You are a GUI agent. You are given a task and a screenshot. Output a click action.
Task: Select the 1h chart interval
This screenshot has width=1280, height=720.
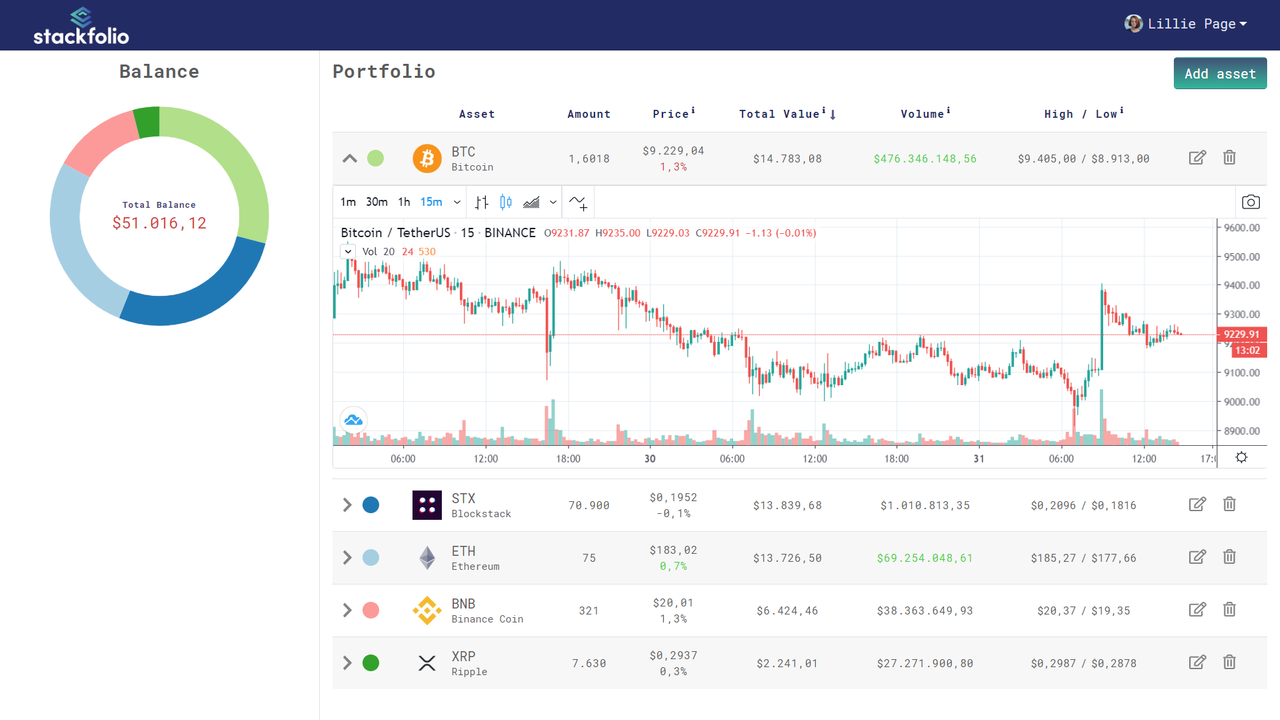click(x=404, y=202)
